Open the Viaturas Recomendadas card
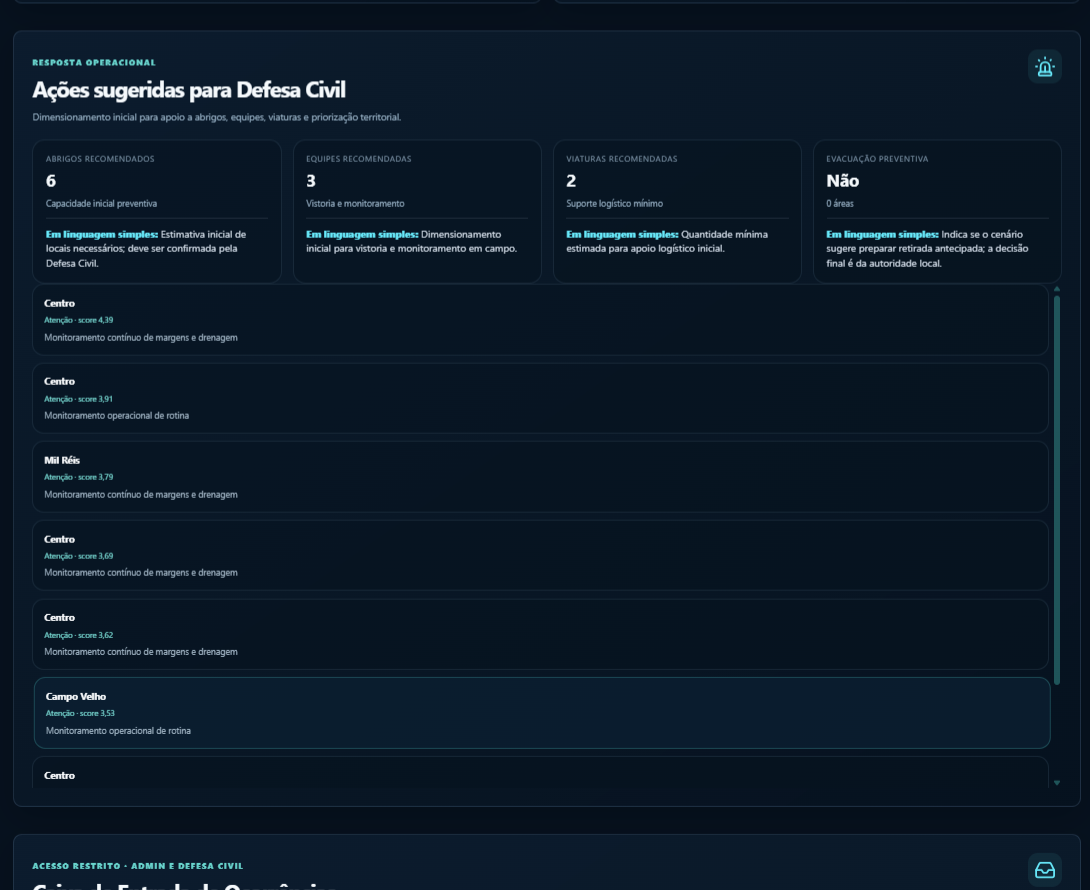Image resolution: width=1090 pixels, height=890 pixels. 677,211
